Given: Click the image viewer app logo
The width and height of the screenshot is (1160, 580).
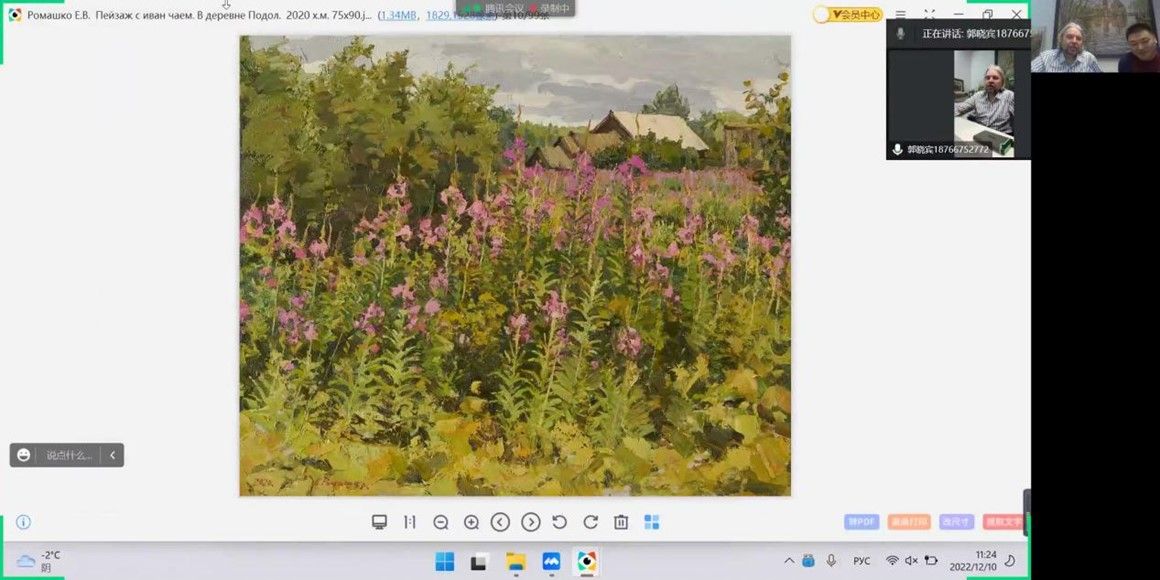Looking at the screenshot, I should [x=15, y=15].
